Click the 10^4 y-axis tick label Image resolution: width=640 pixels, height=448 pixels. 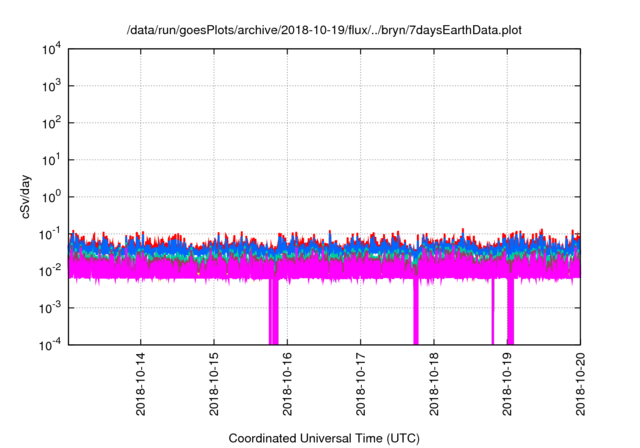click(x=51, y=49)
